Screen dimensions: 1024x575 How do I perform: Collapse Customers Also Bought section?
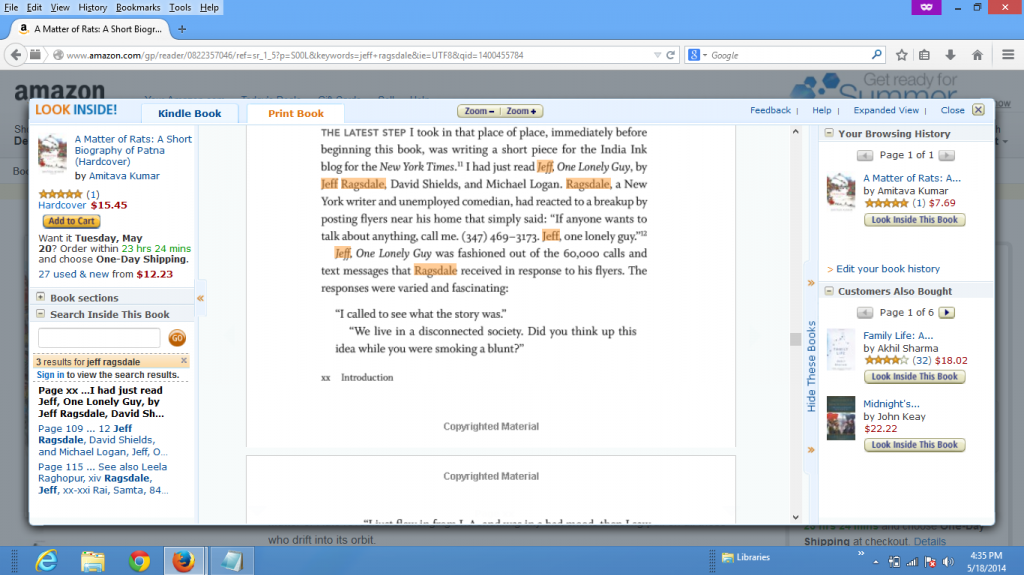[x=828, y=291]
